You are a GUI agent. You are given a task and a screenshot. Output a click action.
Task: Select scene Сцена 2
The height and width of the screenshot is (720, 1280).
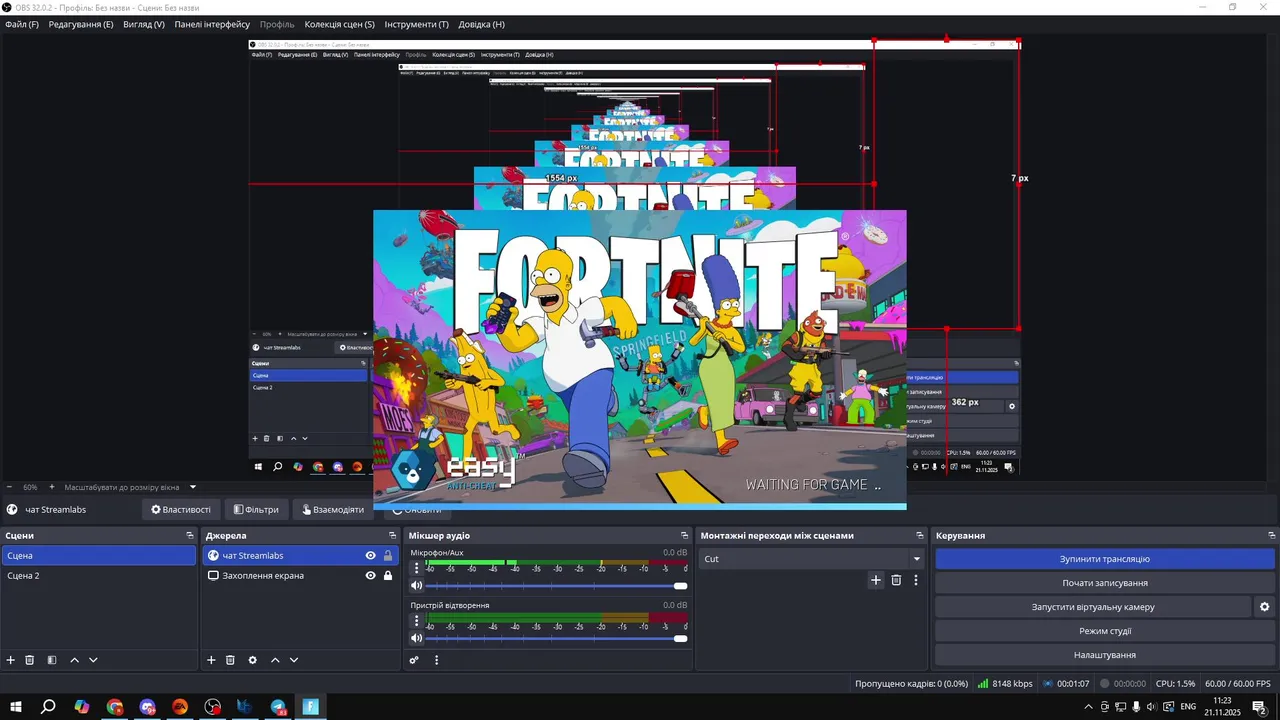99,576
